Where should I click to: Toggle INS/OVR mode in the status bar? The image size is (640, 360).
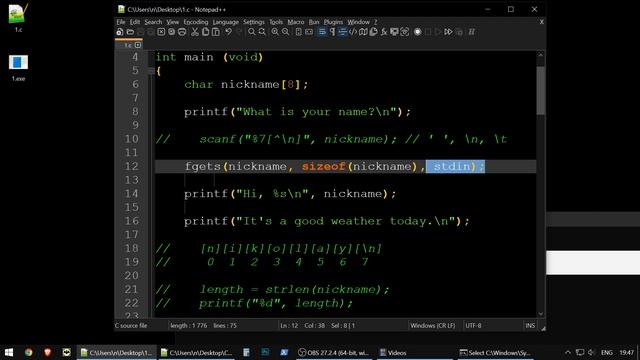[530, 325]
